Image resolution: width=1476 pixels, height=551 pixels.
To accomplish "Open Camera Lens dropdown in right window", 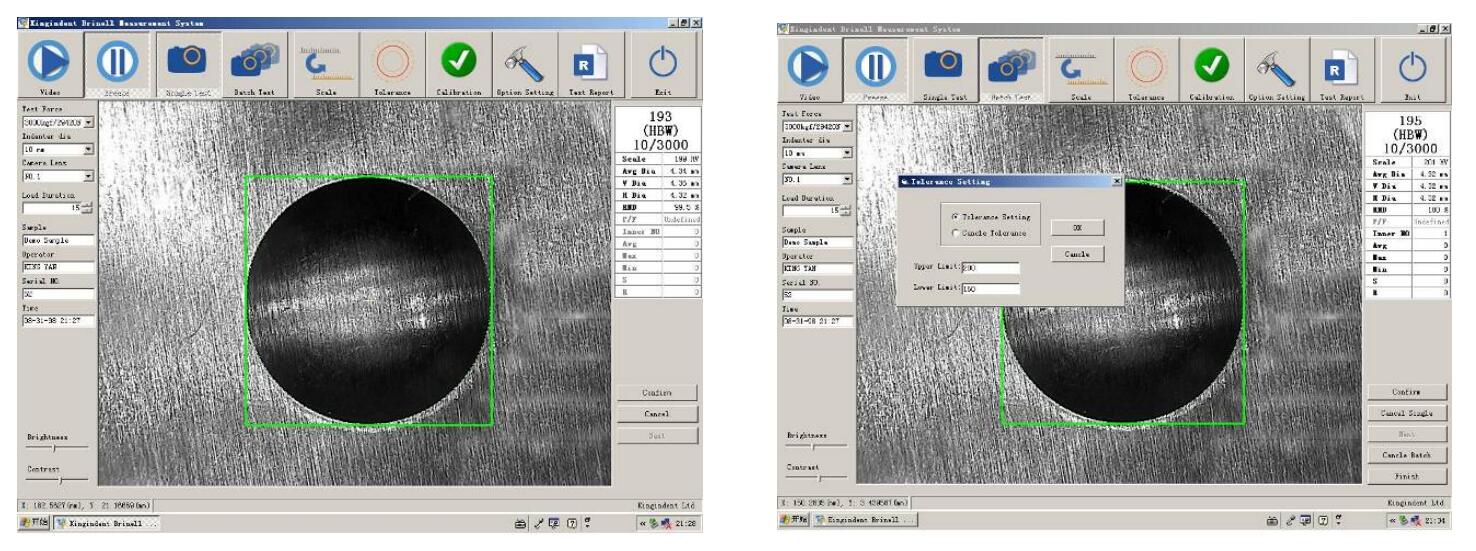I will [x=847, y=179].
